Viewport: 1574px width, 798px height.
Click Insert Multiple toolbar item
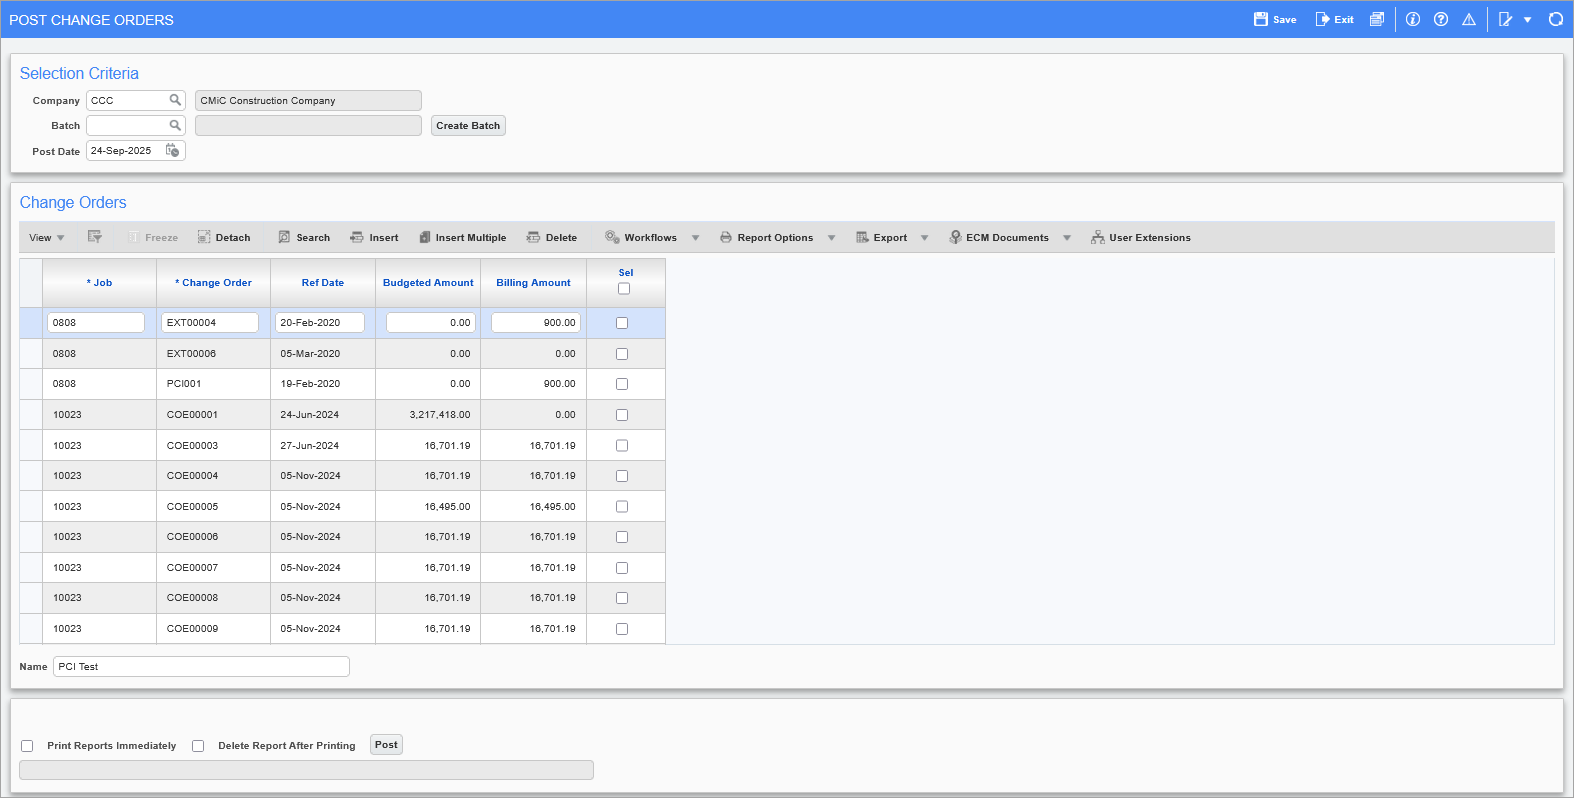coord(463,237)
